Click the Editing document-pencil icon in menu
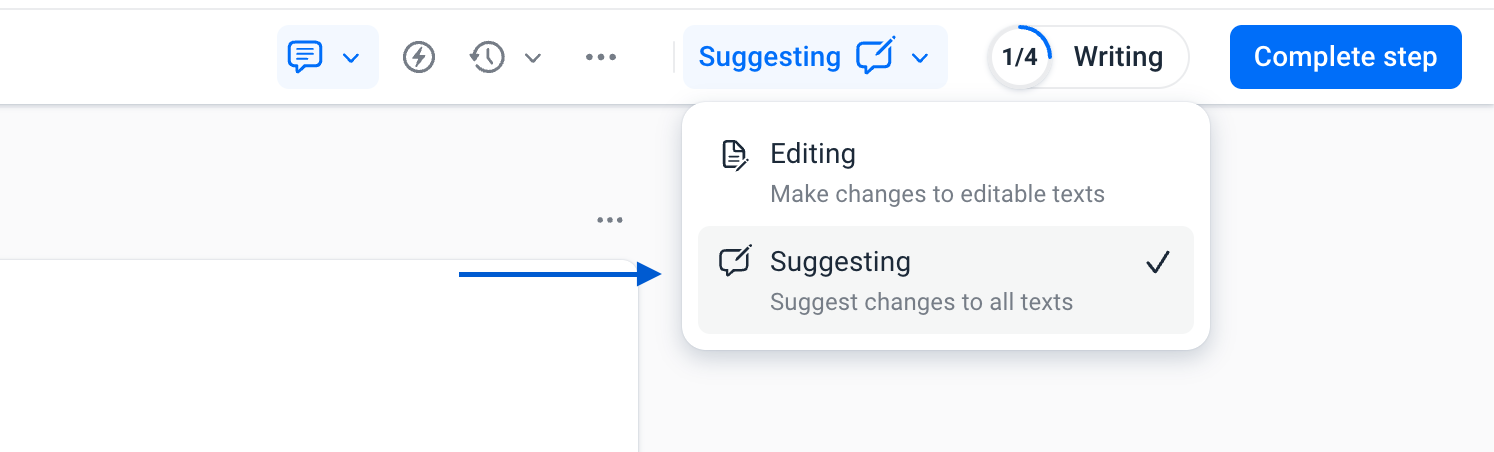This screenshot has height=452, width=1494. coord(735,155)
